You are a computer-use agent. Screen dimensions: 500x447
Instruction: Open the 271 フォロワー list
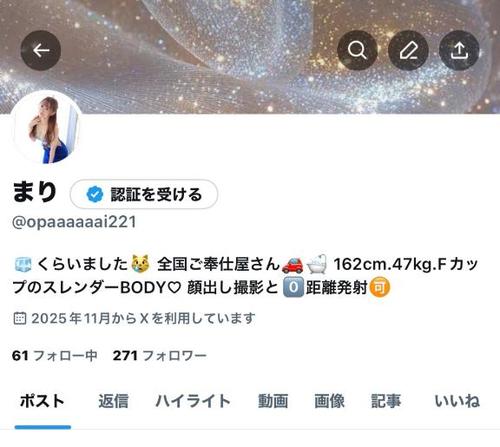(160, 356)
